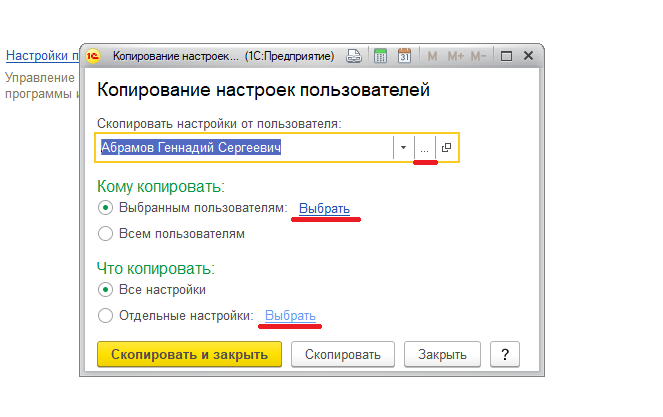Click the Кому копировать: section label

161,186
